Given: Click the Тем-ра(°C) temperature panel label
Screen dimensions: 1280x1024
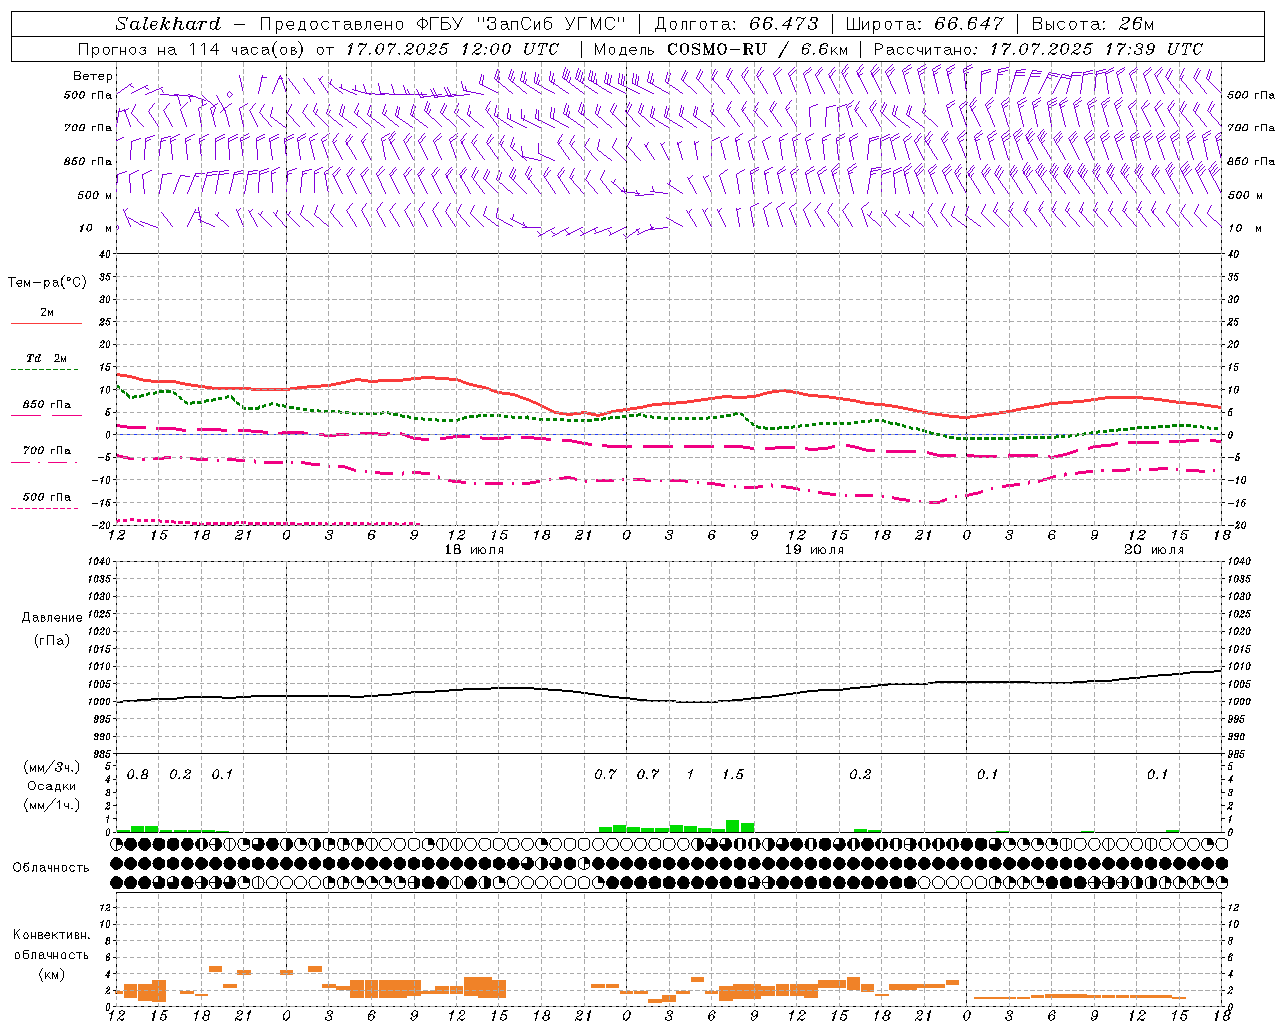Looking at the screenshot, I should (47, 283).
